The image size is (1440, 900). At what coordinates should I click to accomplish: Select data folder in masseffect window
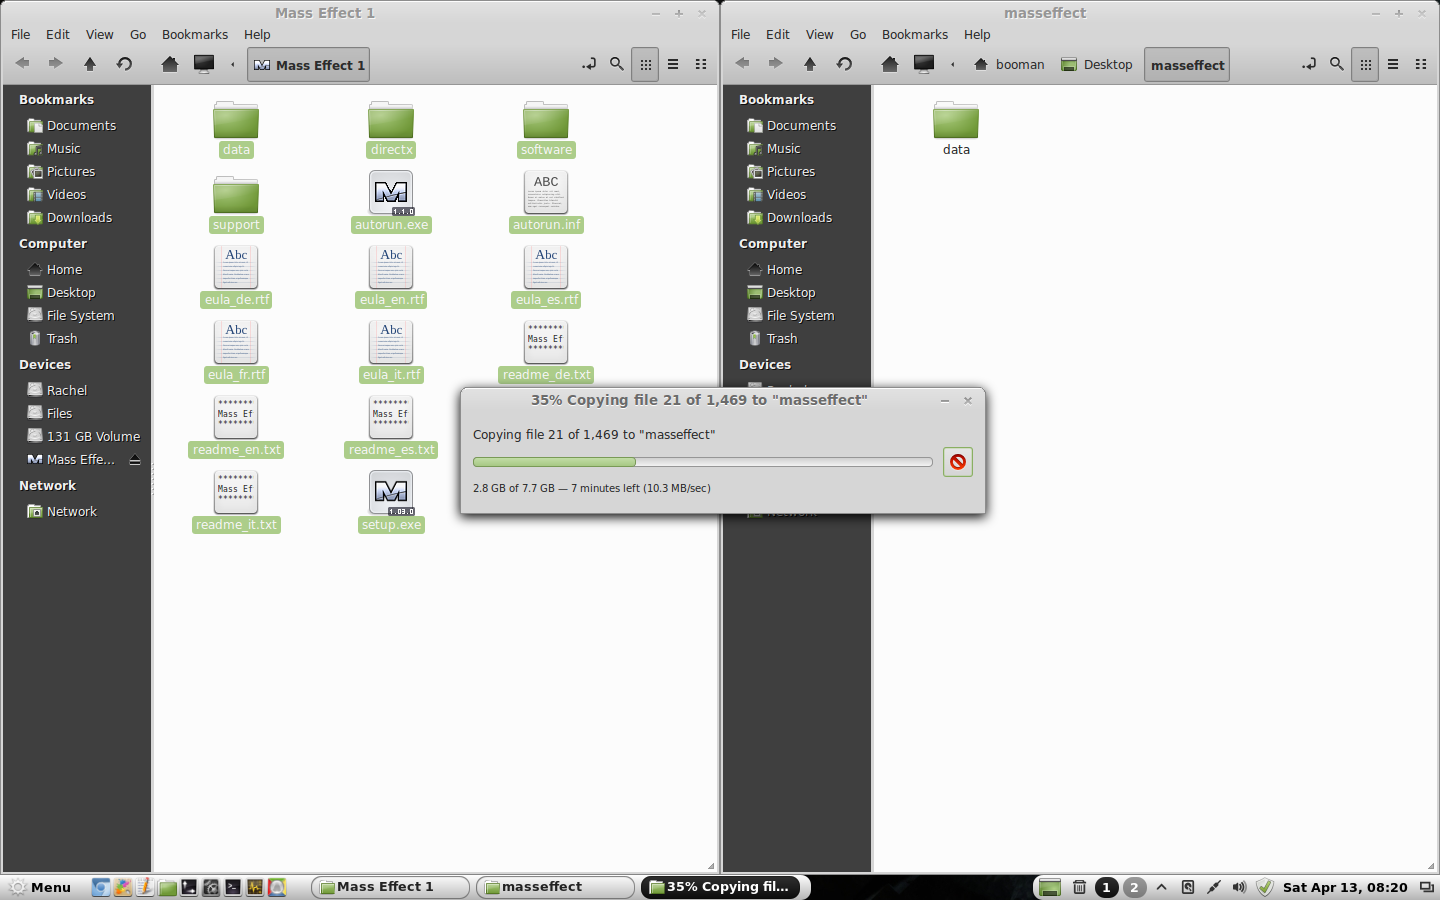tap(956, 128)
